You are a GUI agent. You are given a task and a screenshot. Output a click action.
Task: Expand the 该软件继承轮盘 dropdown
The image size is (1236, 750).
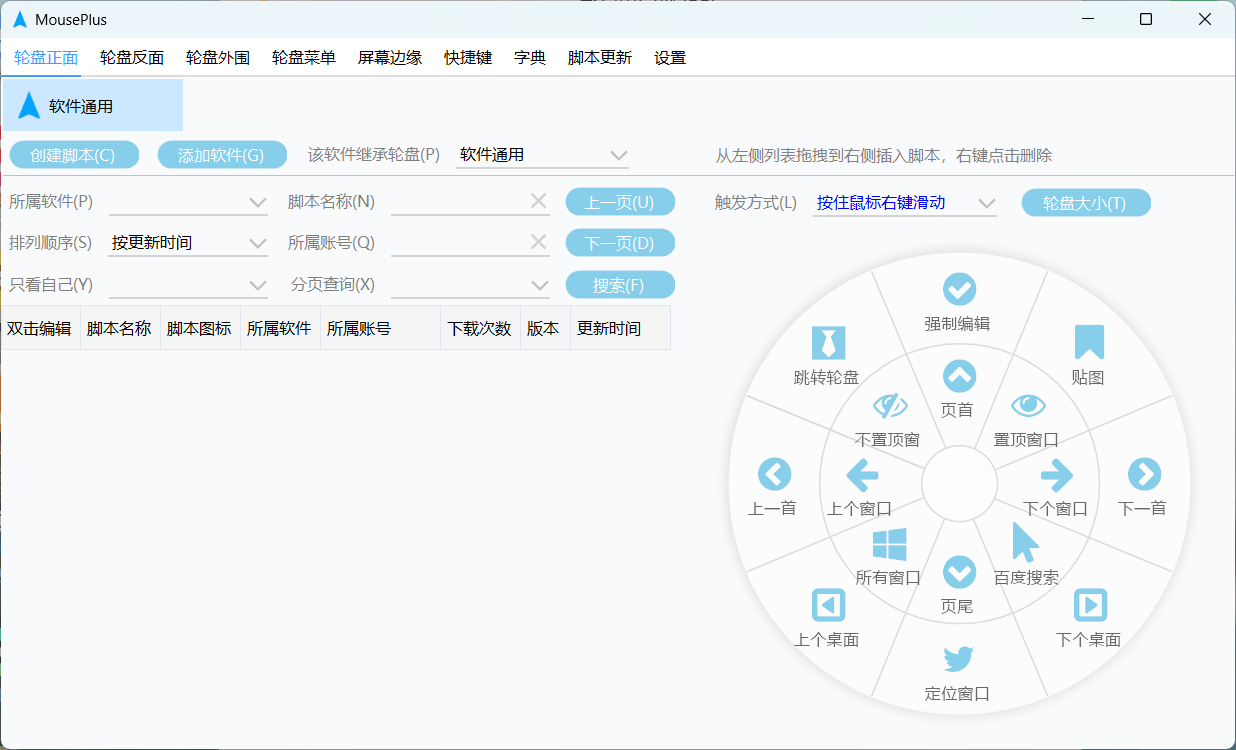(x=543, y=155)
